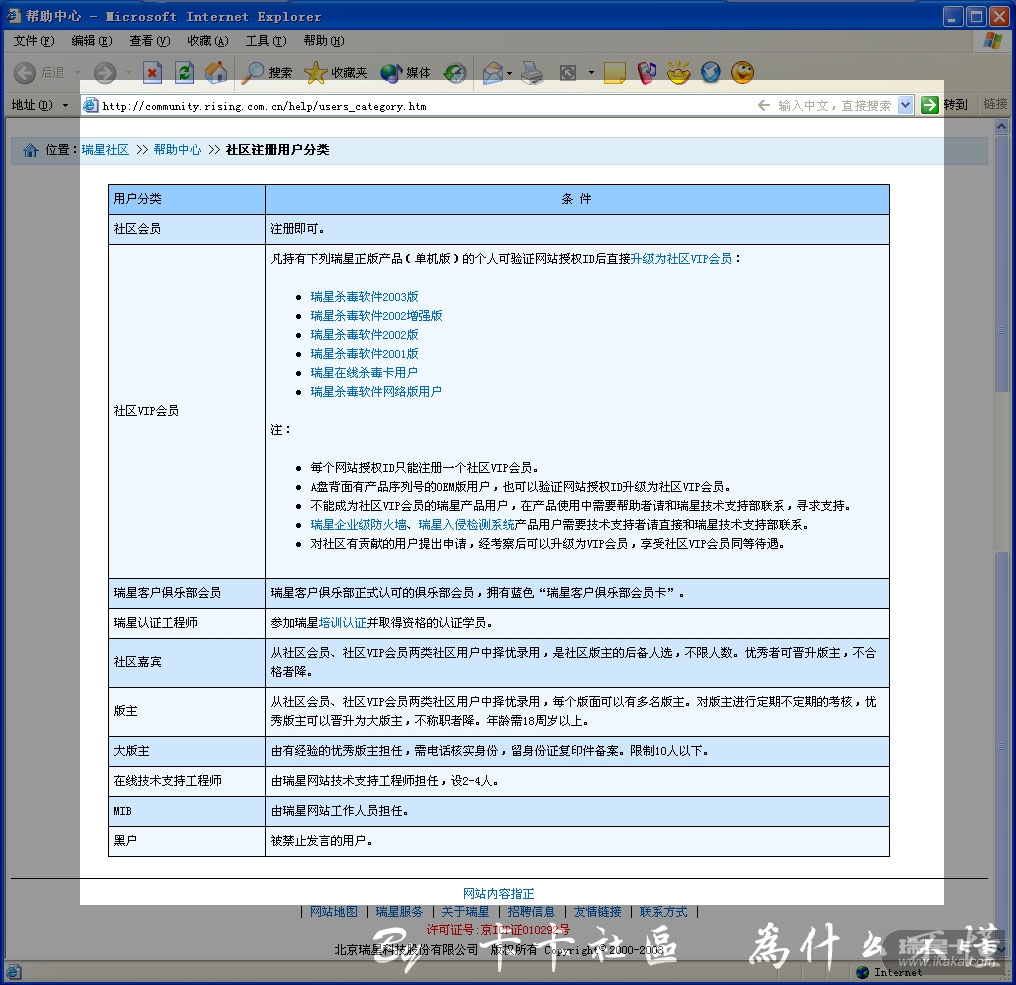
Task: Open the 工具(T) menu
Action: [x=265, y=41]
